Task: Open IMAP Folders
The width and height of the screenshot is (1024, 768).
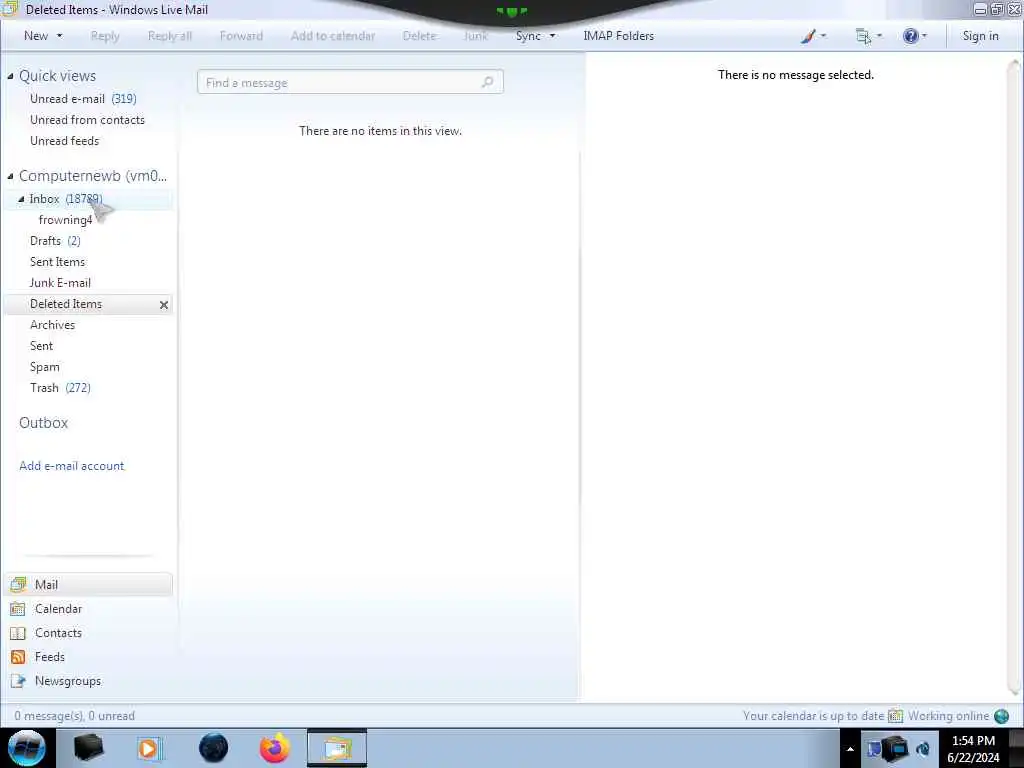Action: pyautogui.click(x=618, y=36)
